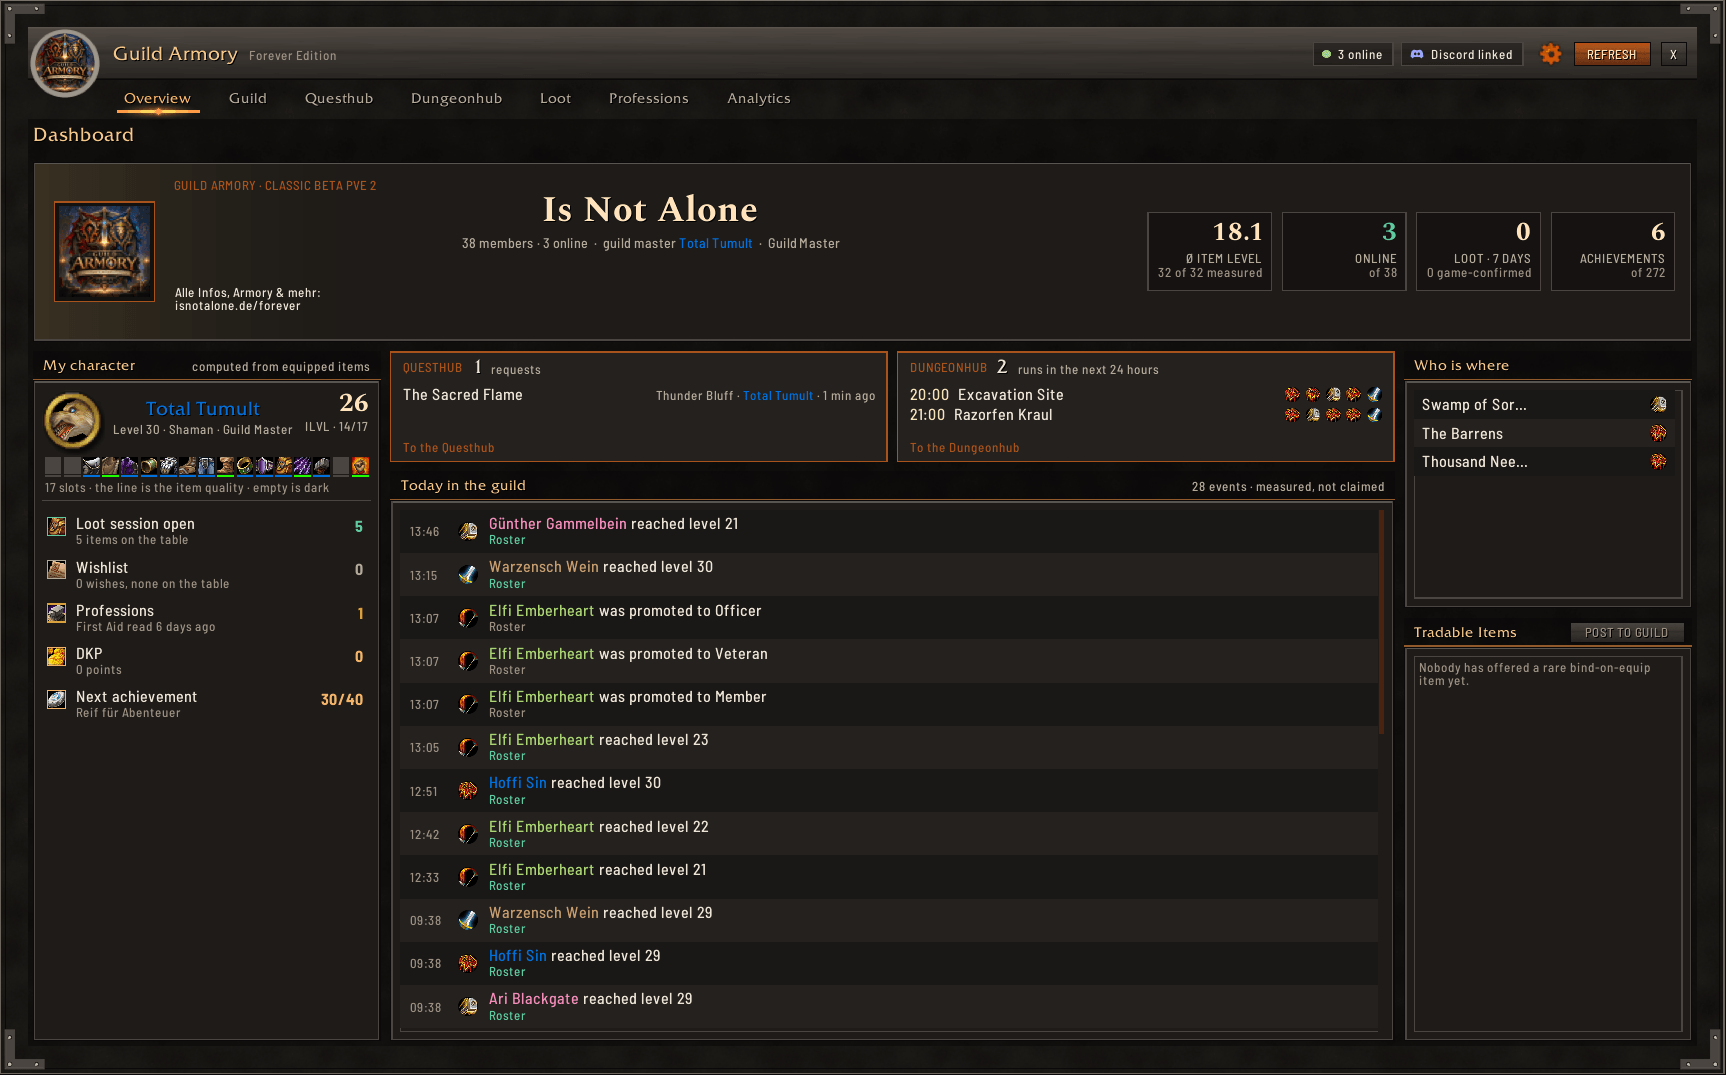Open the Questhub tab
The height and width of the screenshot is (1075, 1726).
click(339, 98)
